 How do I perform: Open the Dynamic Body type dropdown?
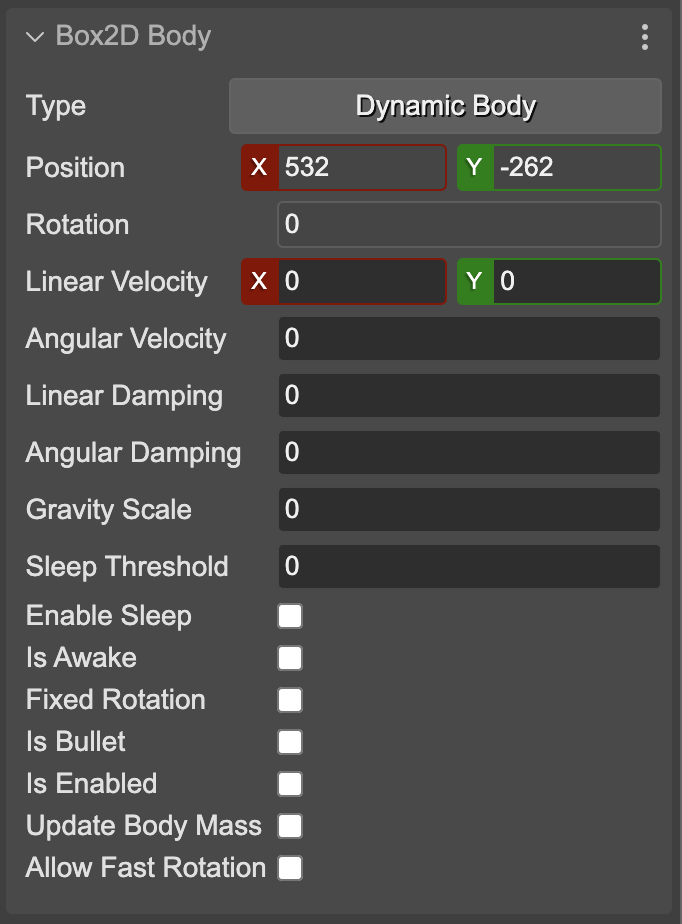[x=445, y=106]
